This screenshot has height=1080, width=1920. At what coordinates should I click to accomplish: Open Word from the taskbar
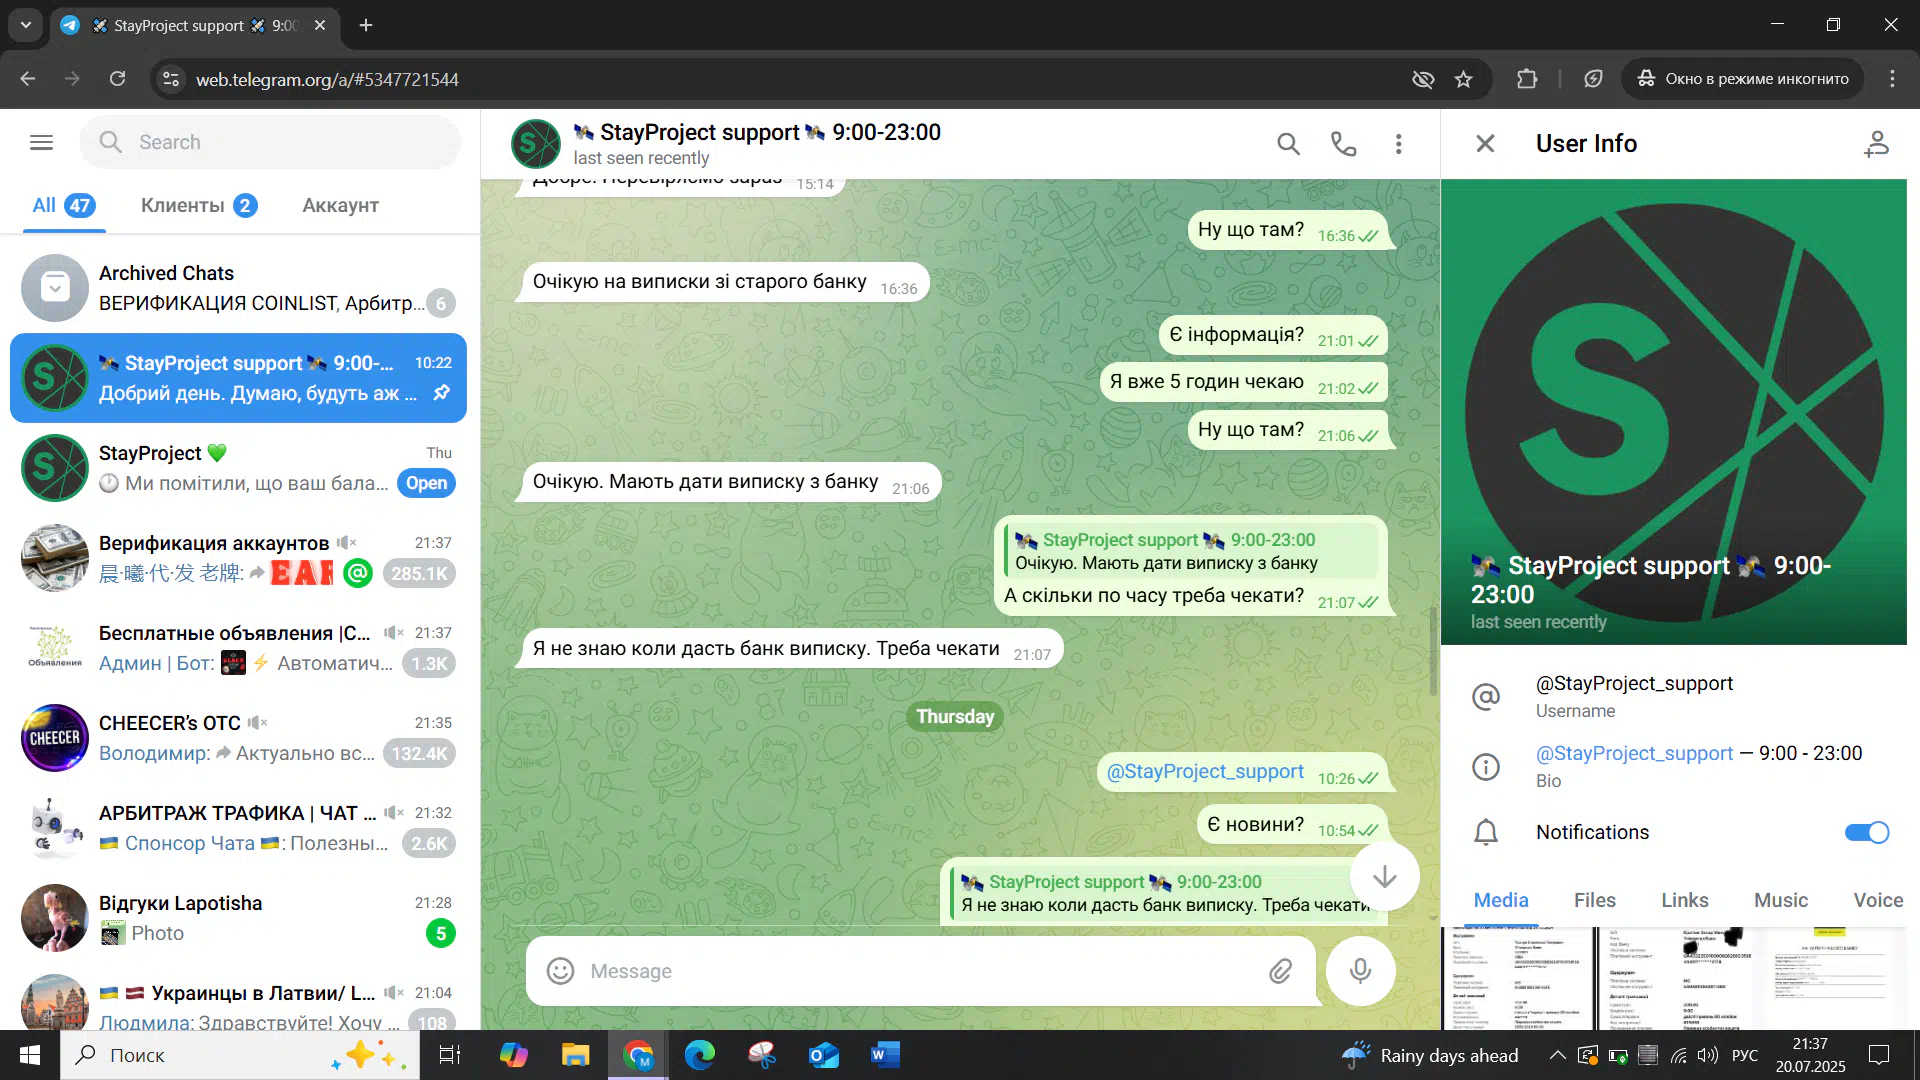pyautogui.click(x=885, y=1055)
